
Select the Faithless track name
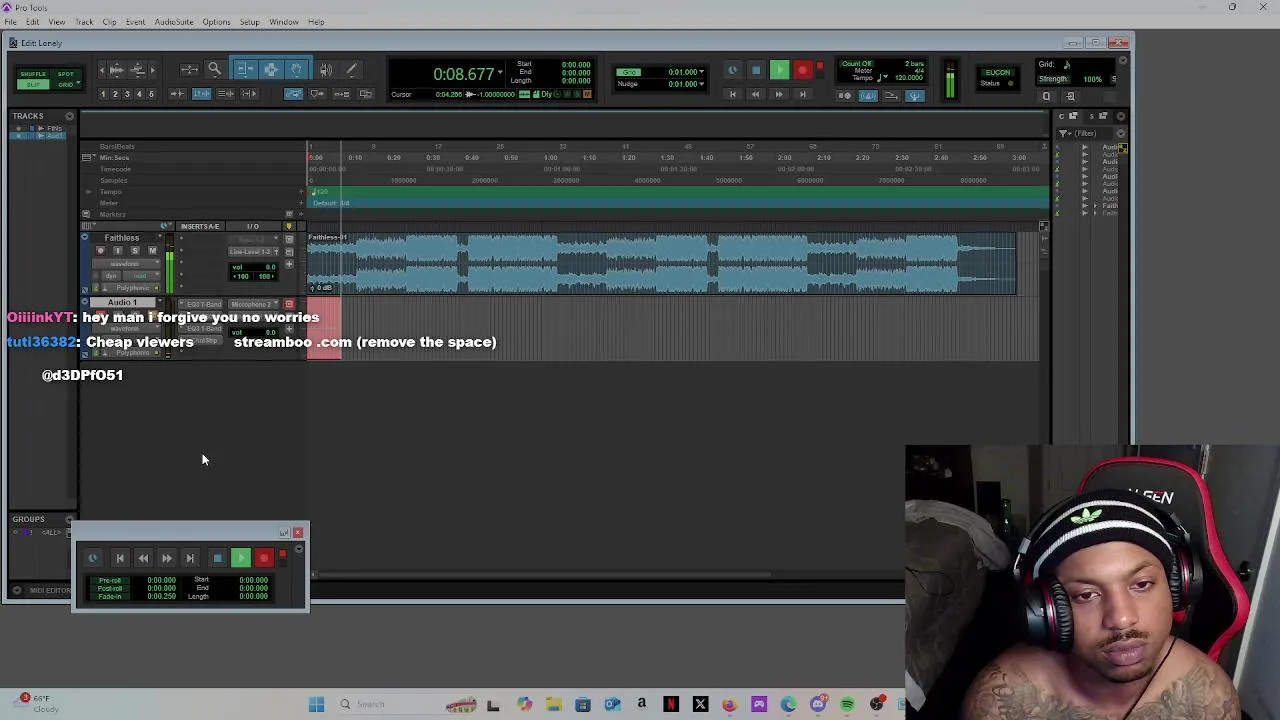(122, 238)
